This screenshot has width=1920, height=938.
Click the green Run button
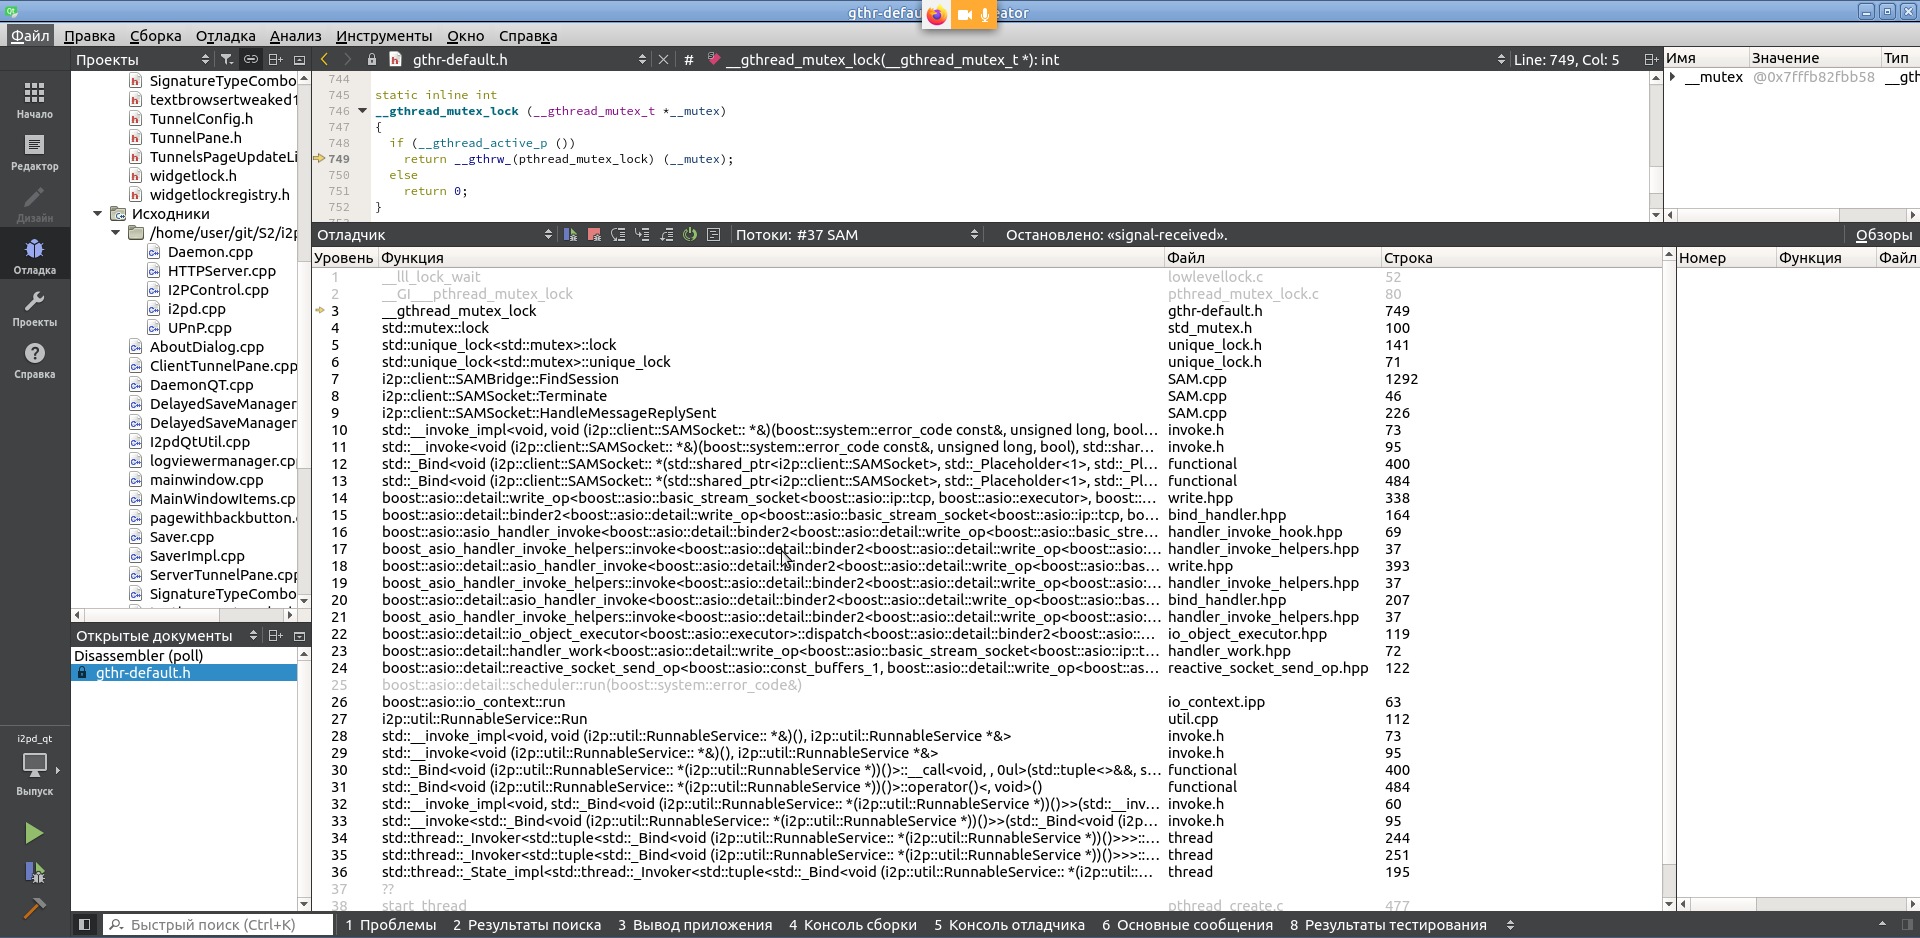(x=34, y=833)
